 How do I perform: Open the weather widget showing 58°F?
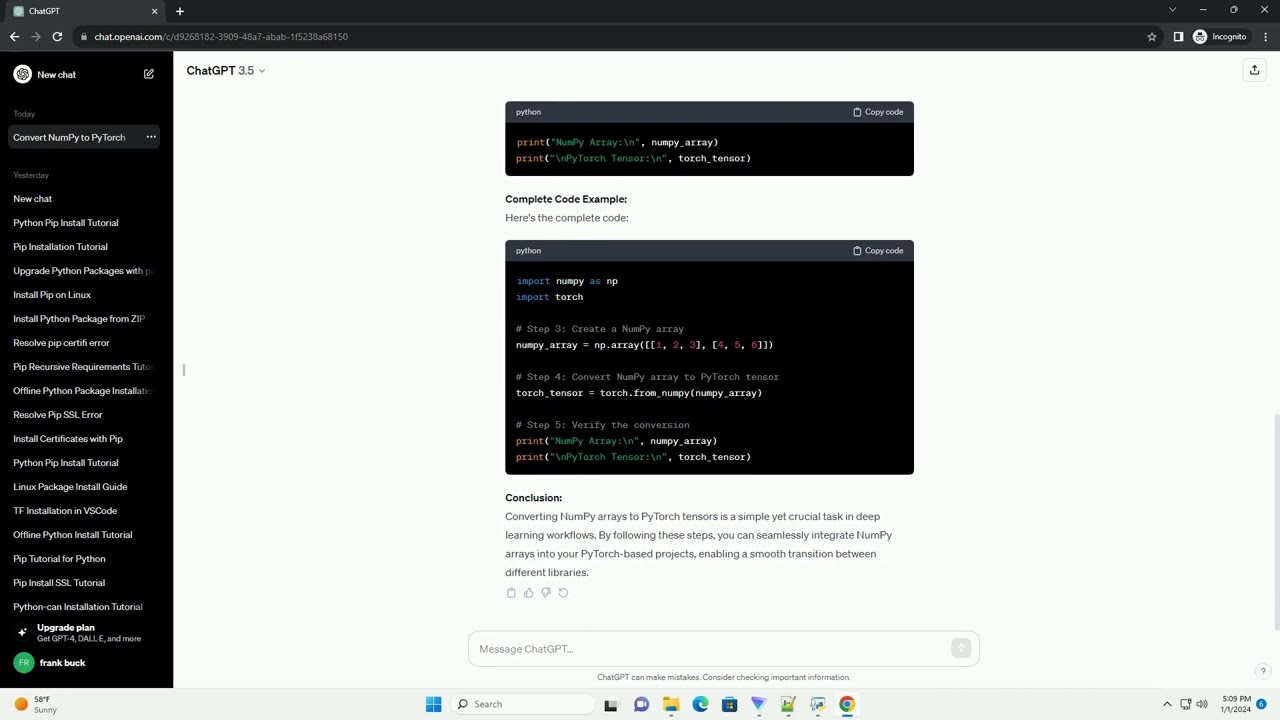(x=36, y=704)
